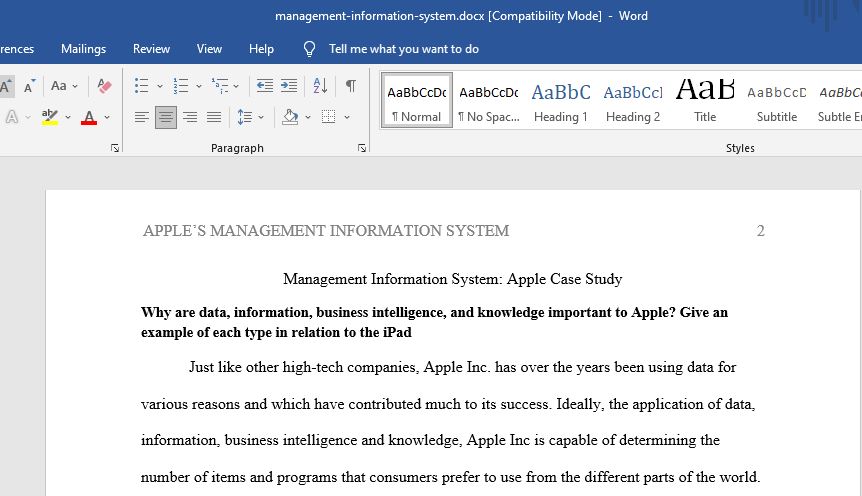Apply the Title style

[x=705, y=101]
